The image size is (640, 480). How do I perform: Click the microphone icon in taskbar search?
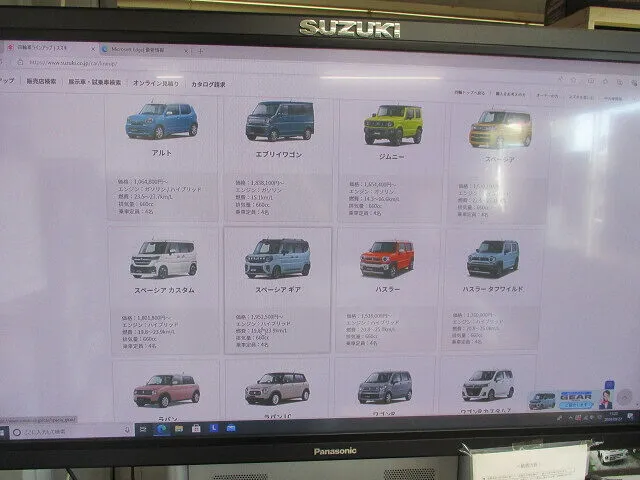click(x=127, y=430)
